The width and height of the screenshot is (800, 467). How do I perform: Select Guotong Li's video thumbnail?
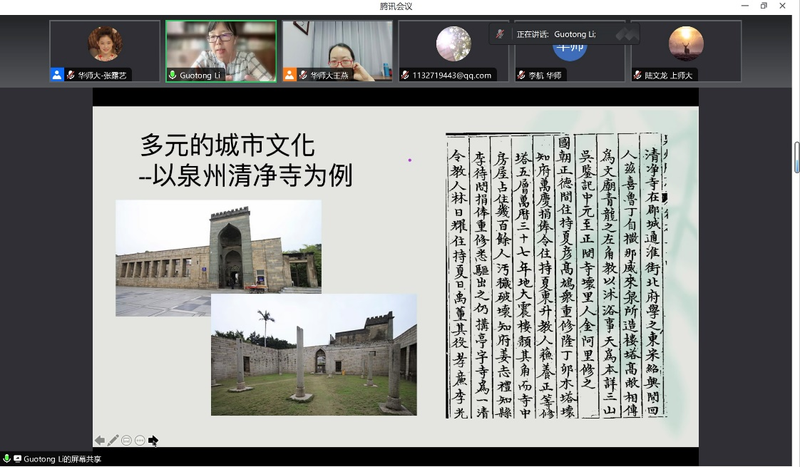(x=220, y=47)
